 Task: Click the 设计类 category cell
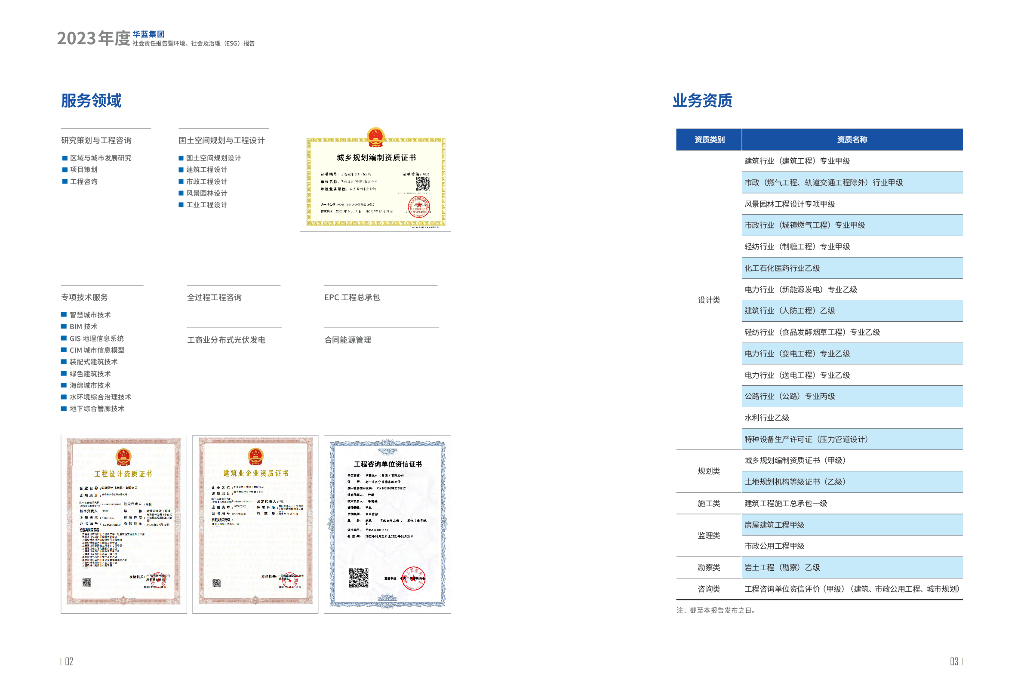coord(708,300)
